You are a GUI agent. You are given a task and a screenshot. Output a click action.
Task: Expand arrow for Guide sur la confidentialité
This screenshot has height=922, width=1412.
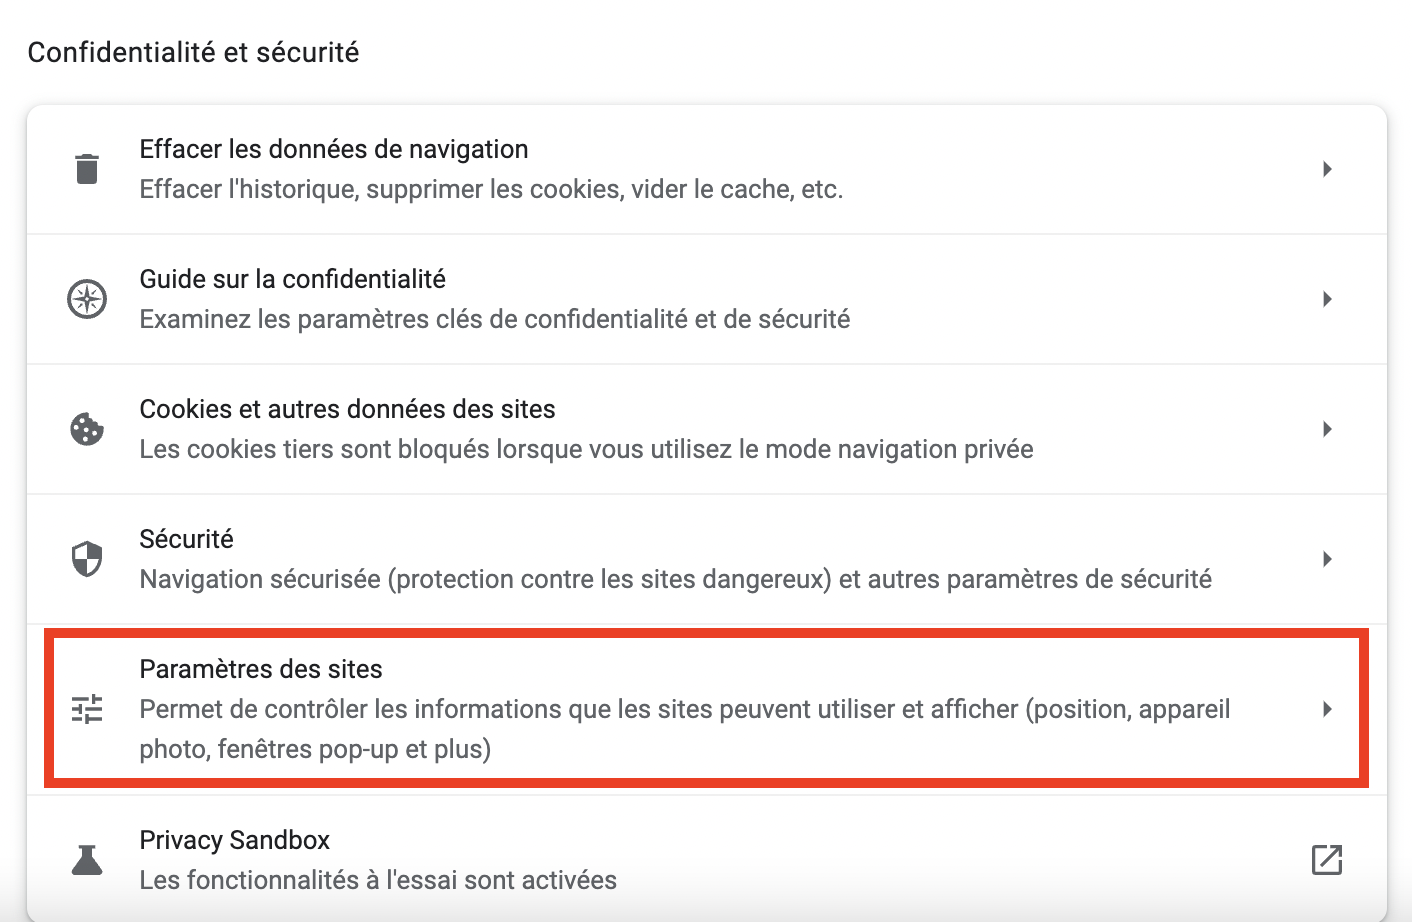pyautogui.click(x=1327, y=299)
